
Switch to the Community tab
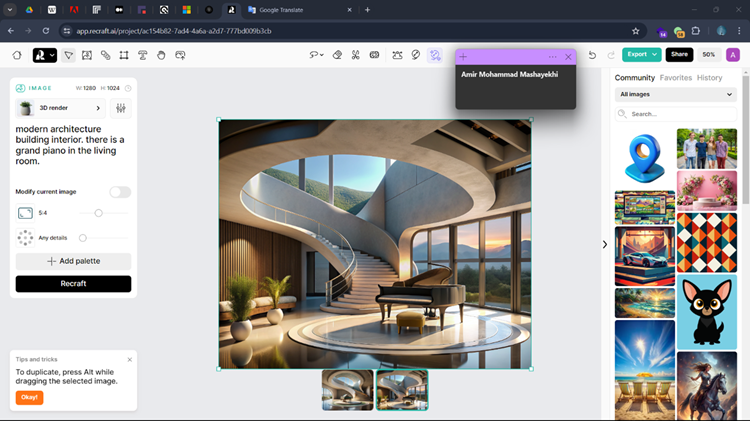634,78
